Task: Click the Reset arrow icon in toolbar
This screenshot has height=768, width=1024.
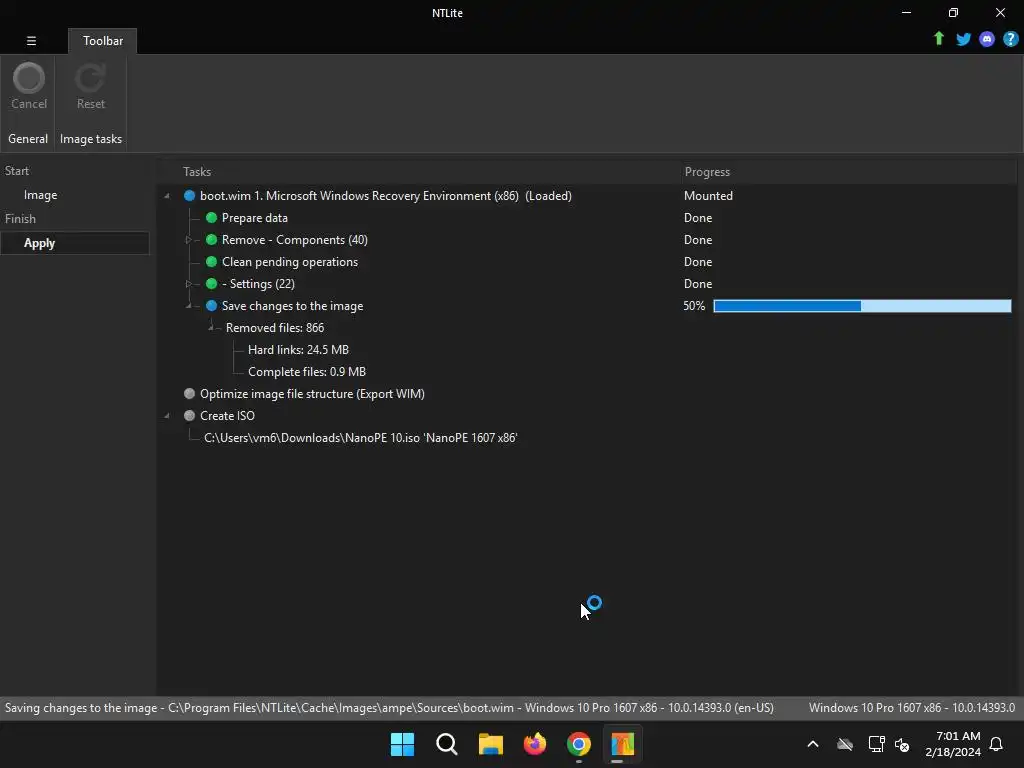Action: tap(90, 78)
